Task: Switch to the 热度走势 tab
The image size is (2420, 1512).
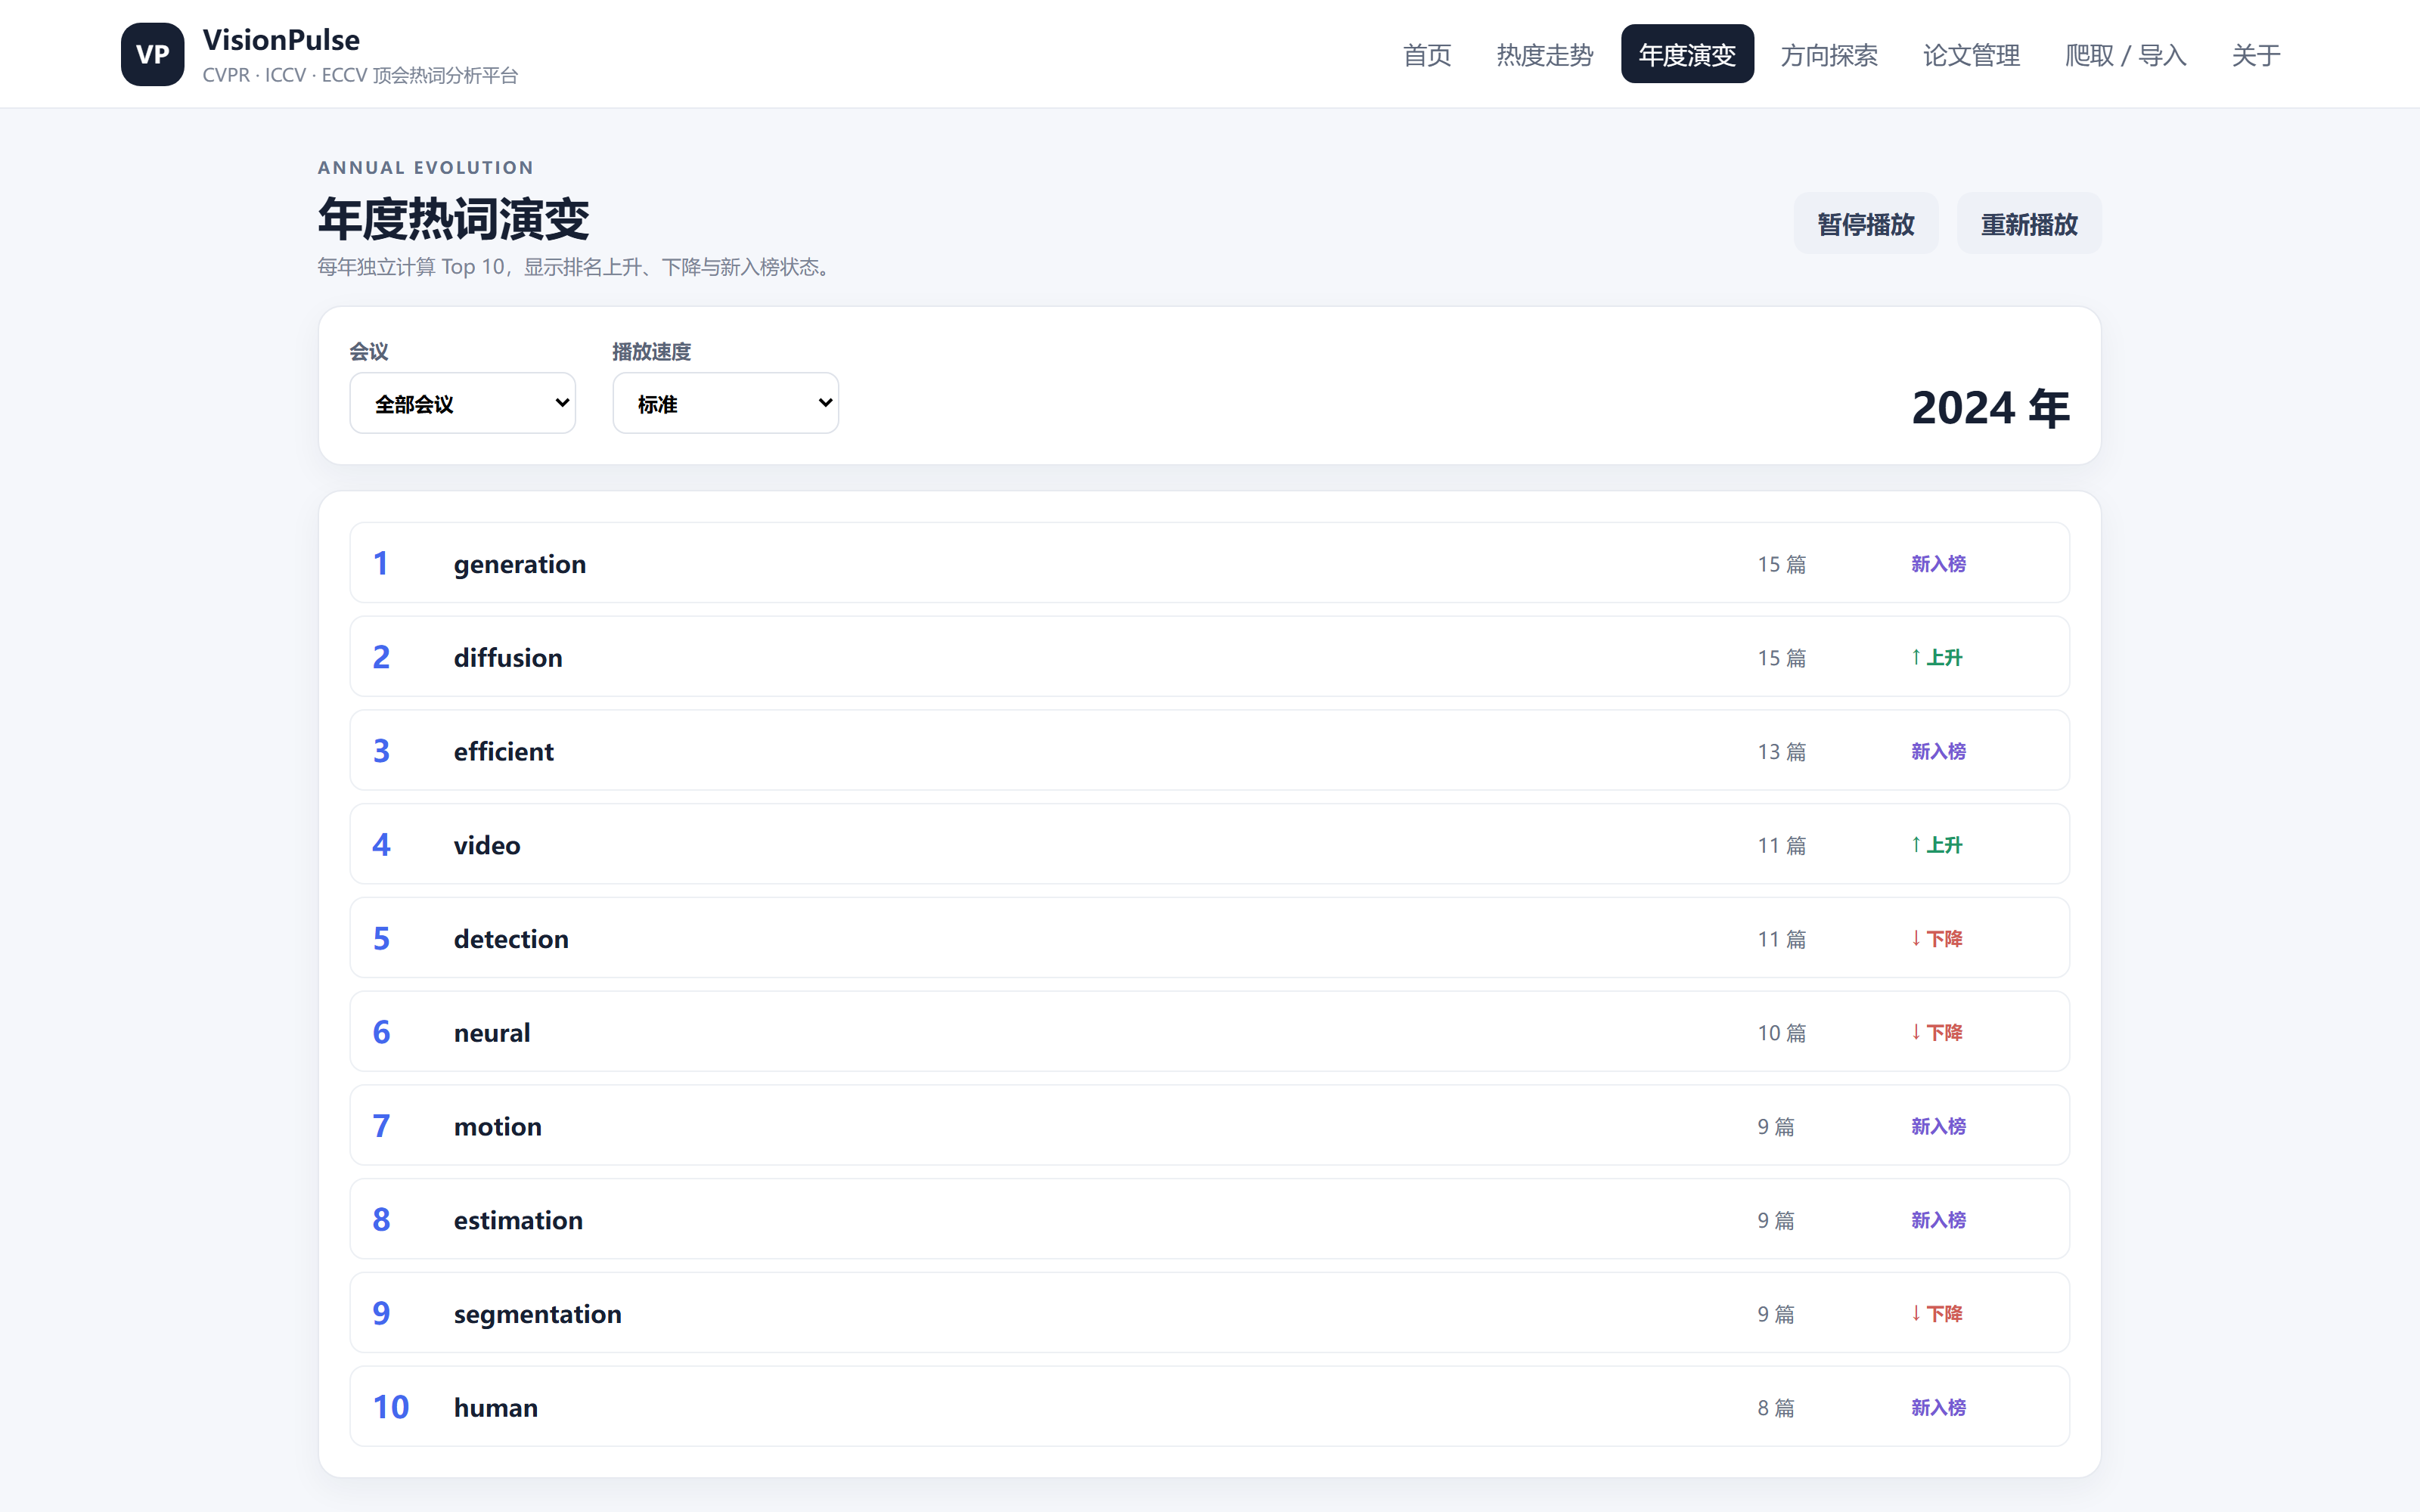Action: 1544,55
